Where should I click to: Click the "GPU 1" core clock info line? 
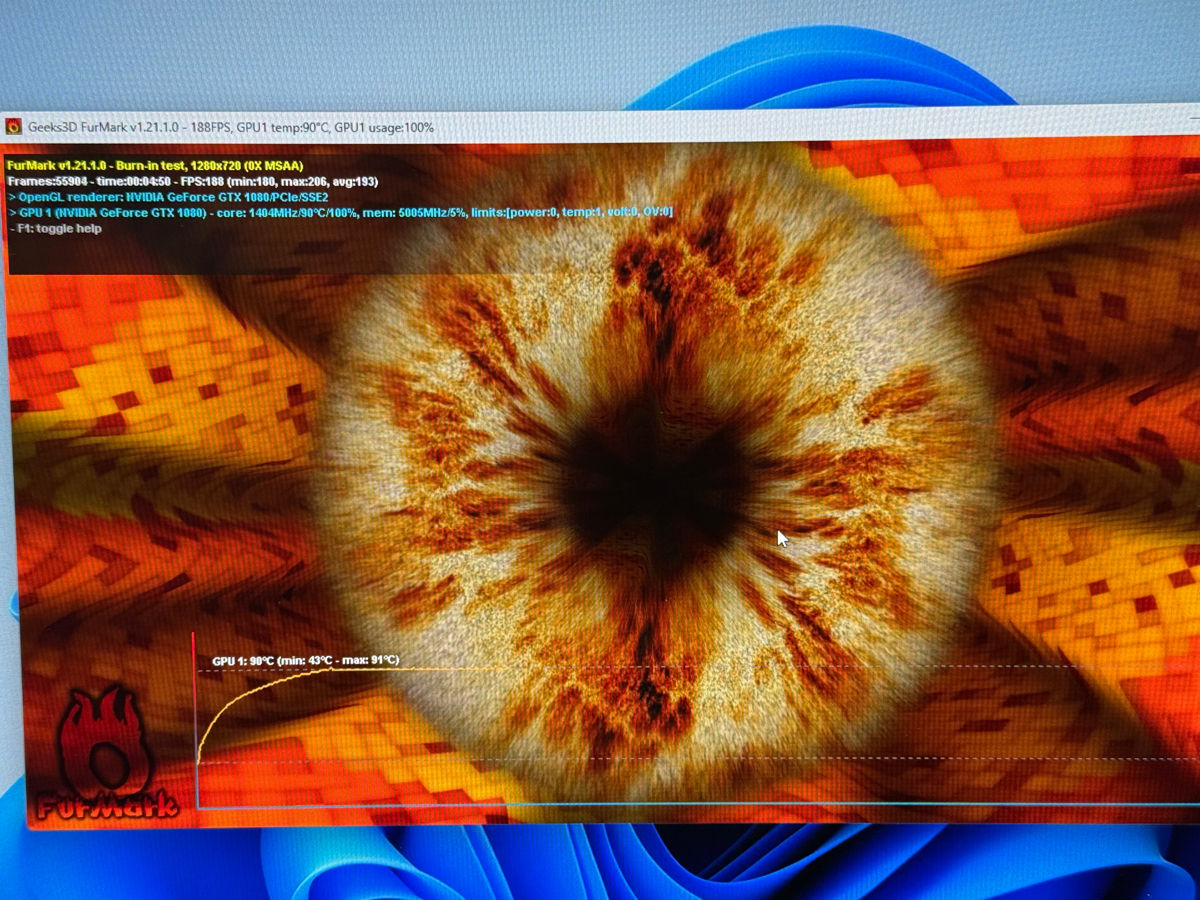[x=200, y=212]
